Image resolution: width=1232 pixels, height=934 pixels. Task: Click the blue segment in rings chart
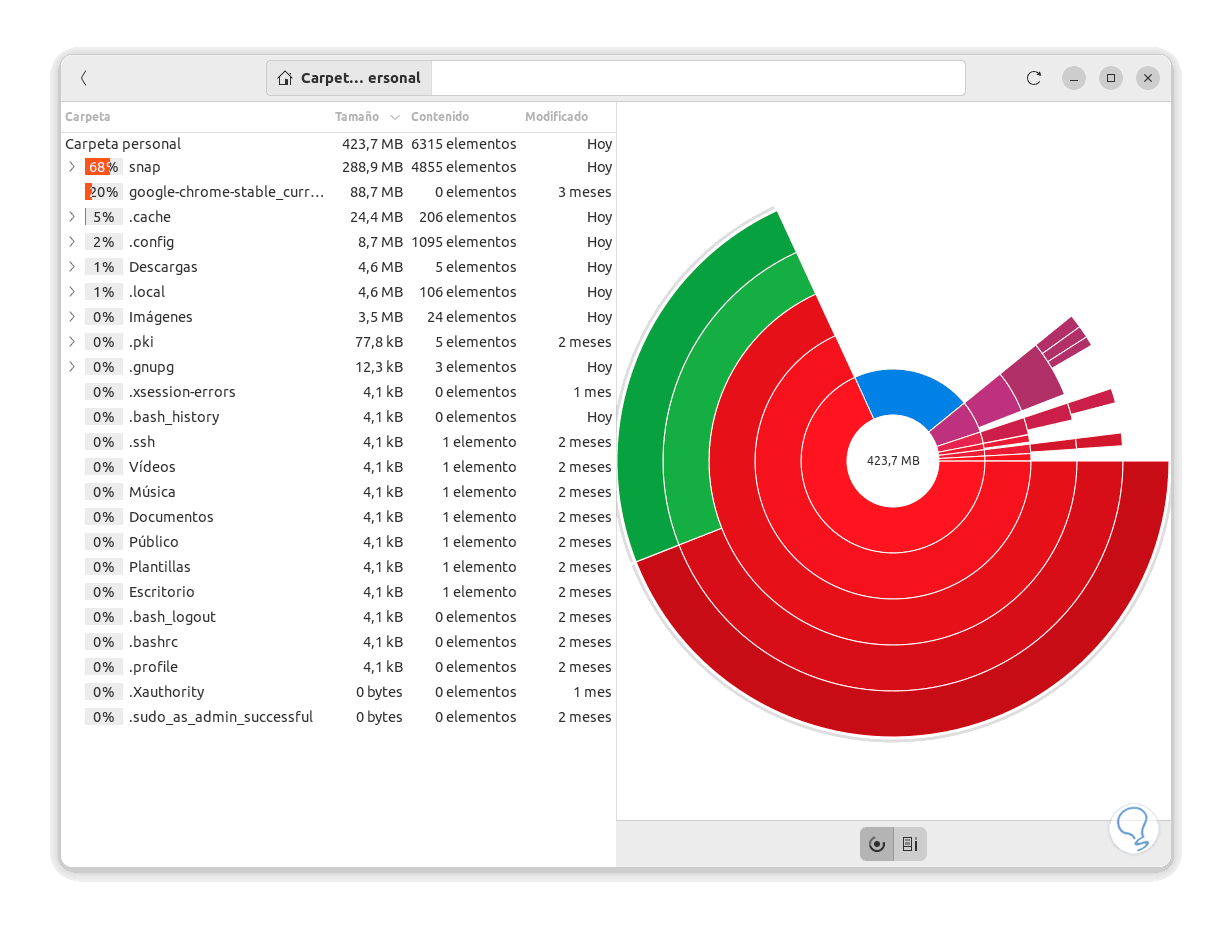(908, 393)
